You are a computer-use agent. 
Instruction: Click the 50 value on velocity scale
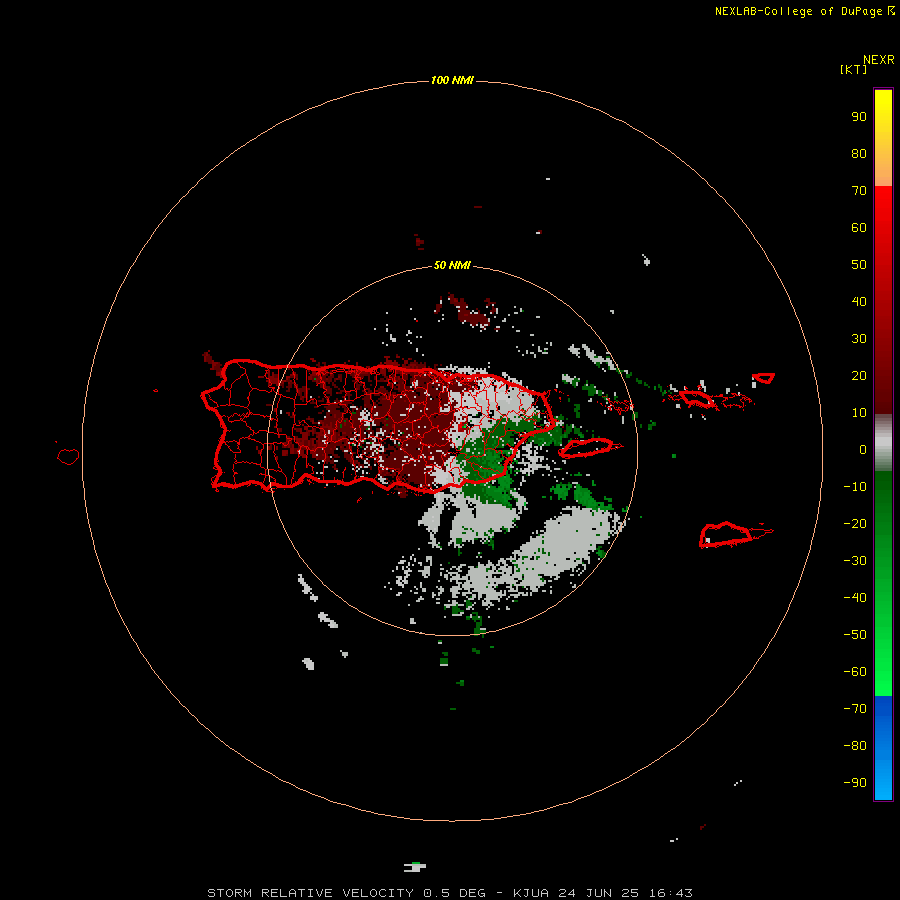pos(859,265)
